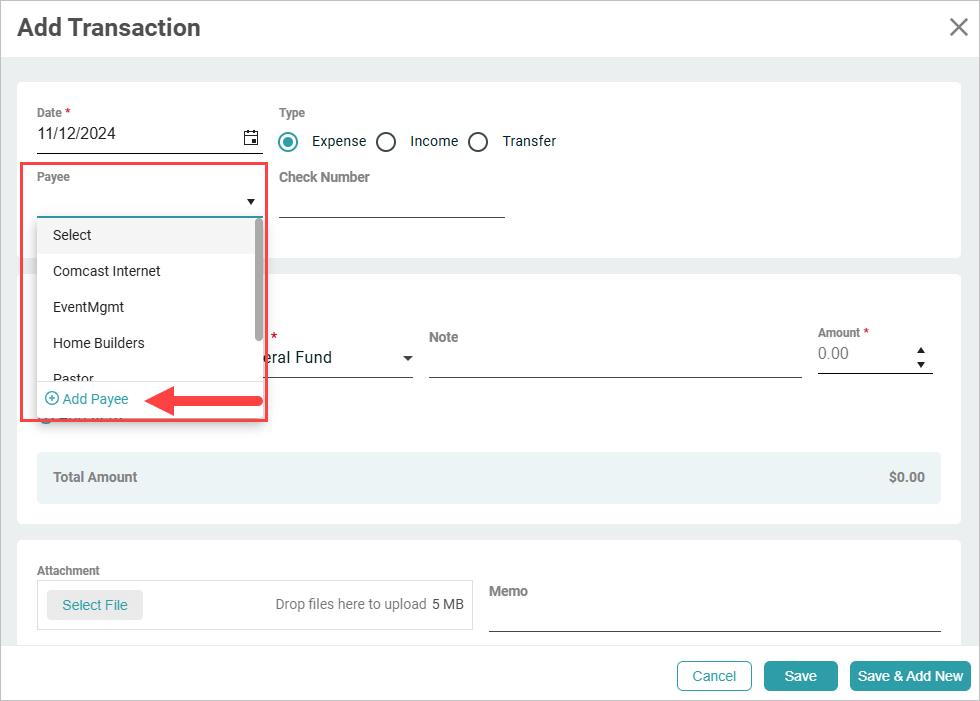Click the payee list scrollbar
The width and height of the screenshot is (980, 701).
259,279
